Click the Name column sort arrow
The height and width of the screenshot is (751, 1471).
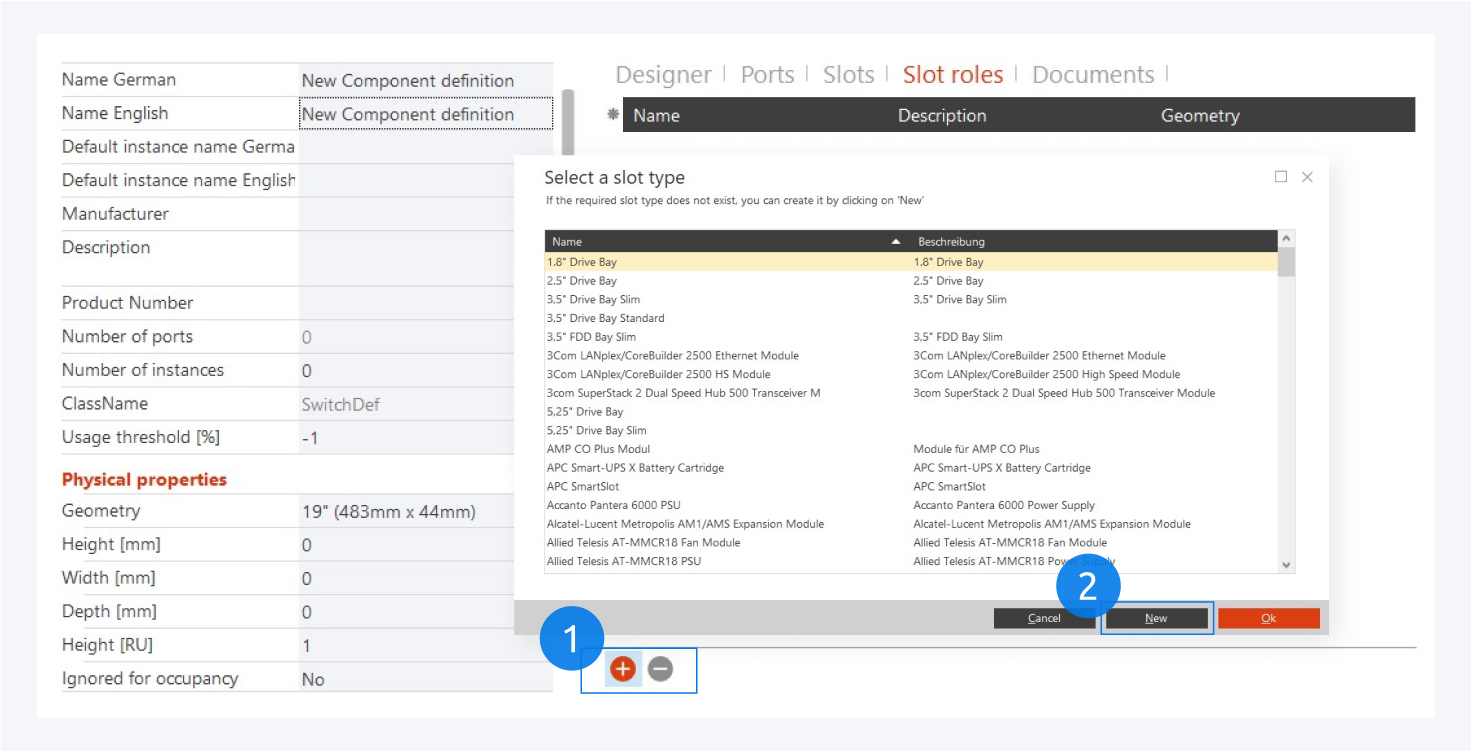pos(896,242)
